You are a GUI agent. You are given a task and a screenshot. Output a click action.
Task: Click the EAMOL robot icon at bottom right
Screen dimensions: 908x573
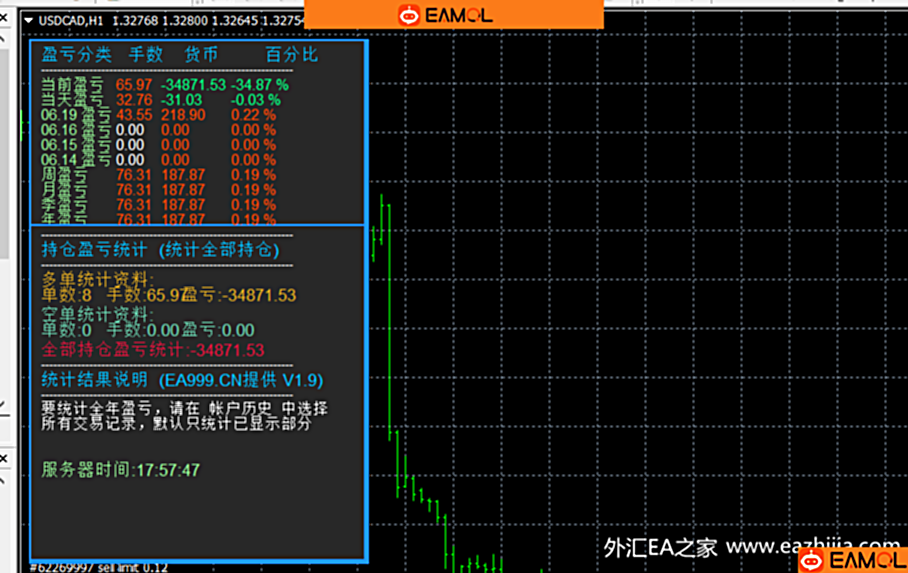pos(812,560)
